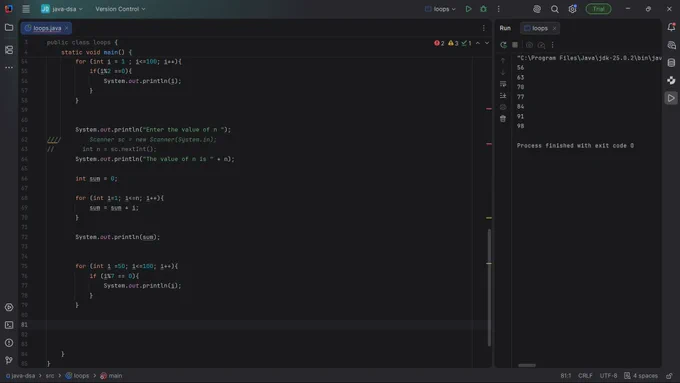
Task: Change UTF-8 file encoding
Action: [x=608, y=376]
